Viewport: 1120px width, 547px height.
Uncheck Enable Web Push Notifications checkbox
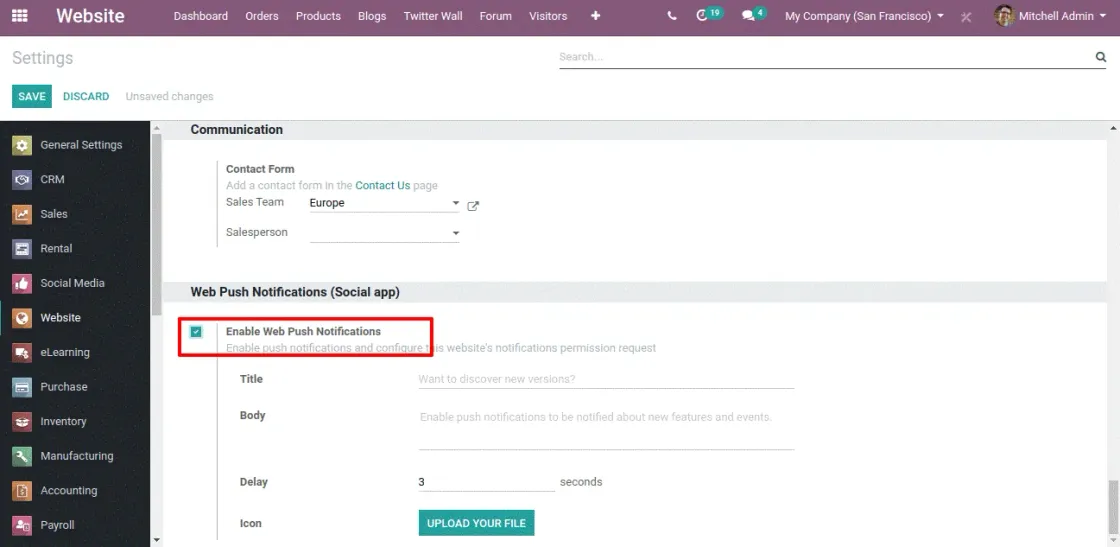tap(196, 331)
